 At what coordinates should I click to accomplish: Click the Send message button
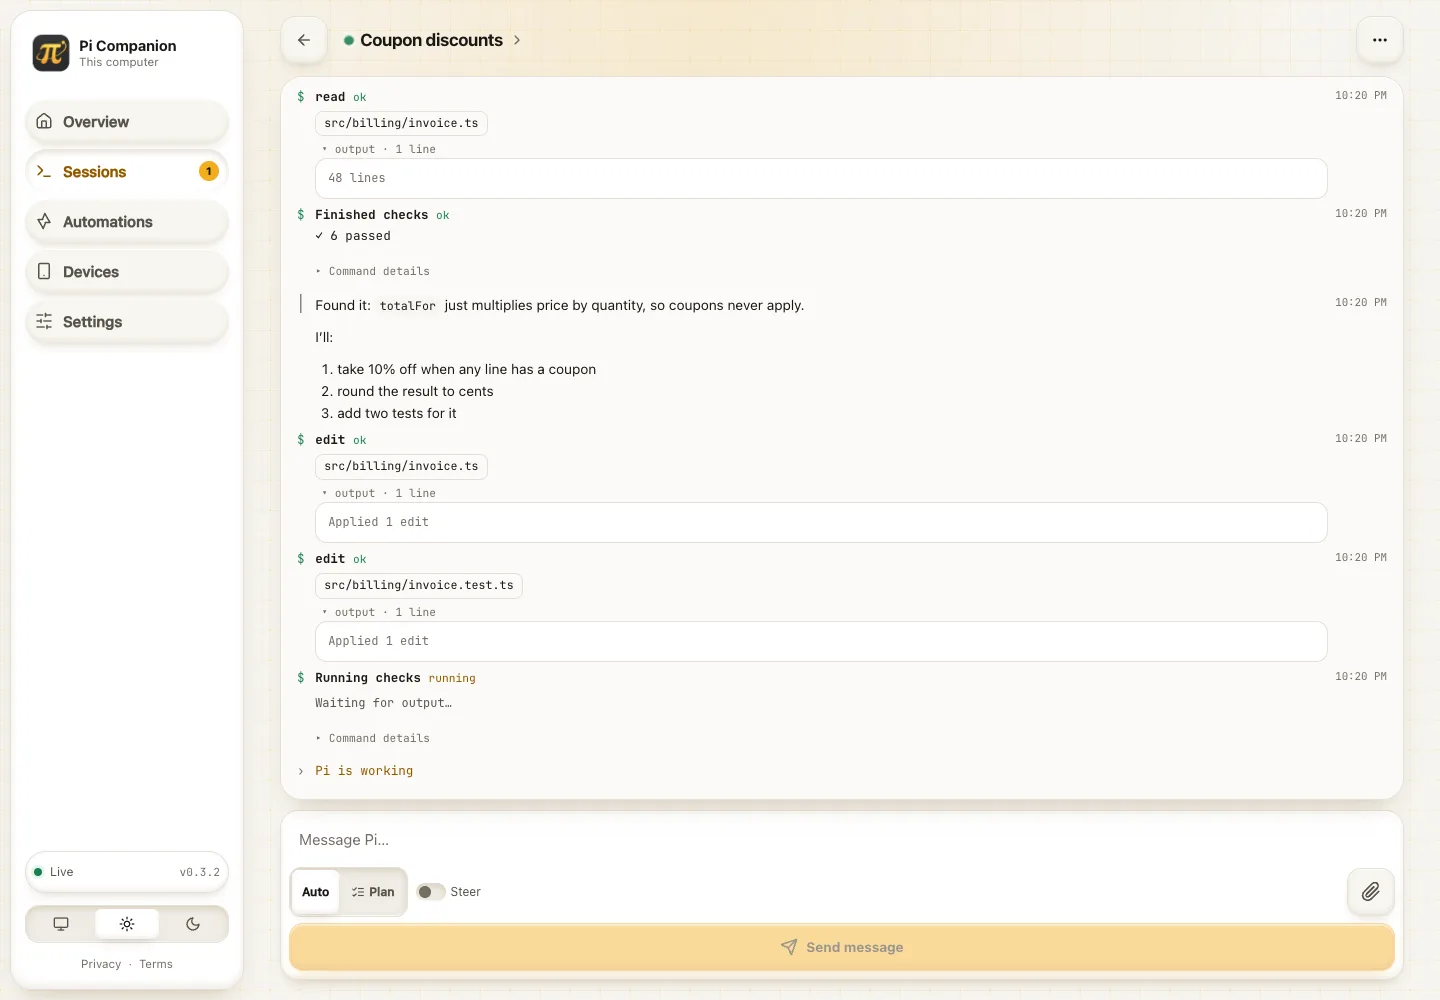[842, 947]
